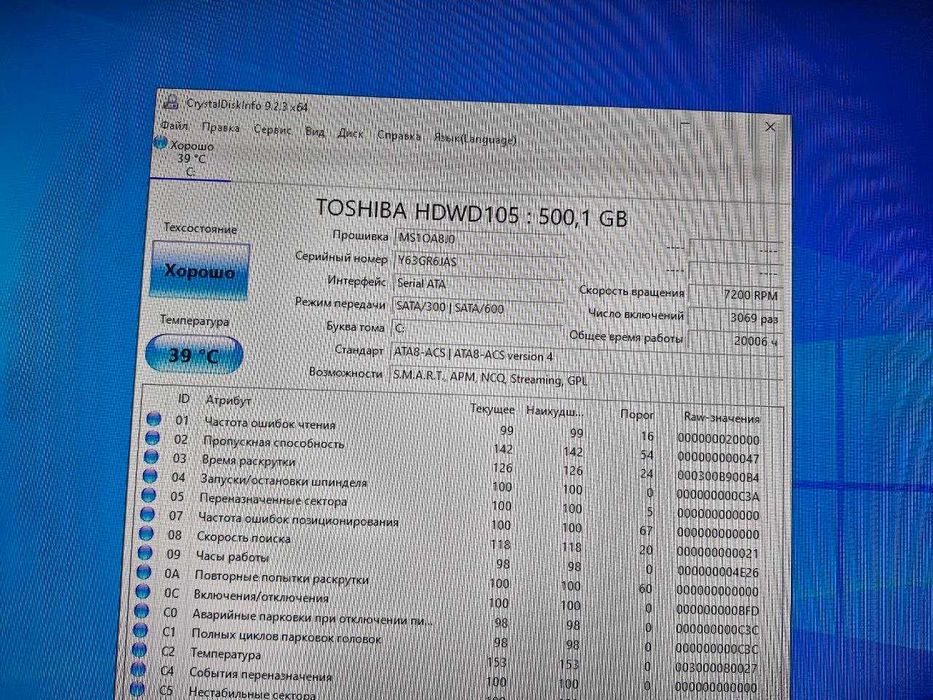
Task: Click the serial number field Y63GR6JAS
Action: (x=478, y=262)
